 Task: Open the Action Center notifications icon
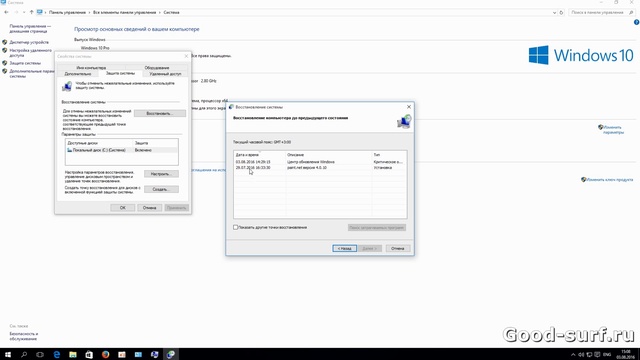597,355
